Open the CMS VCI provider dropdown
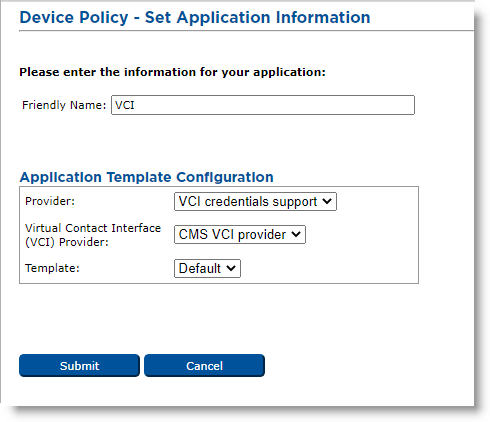 tap(240, 234)
